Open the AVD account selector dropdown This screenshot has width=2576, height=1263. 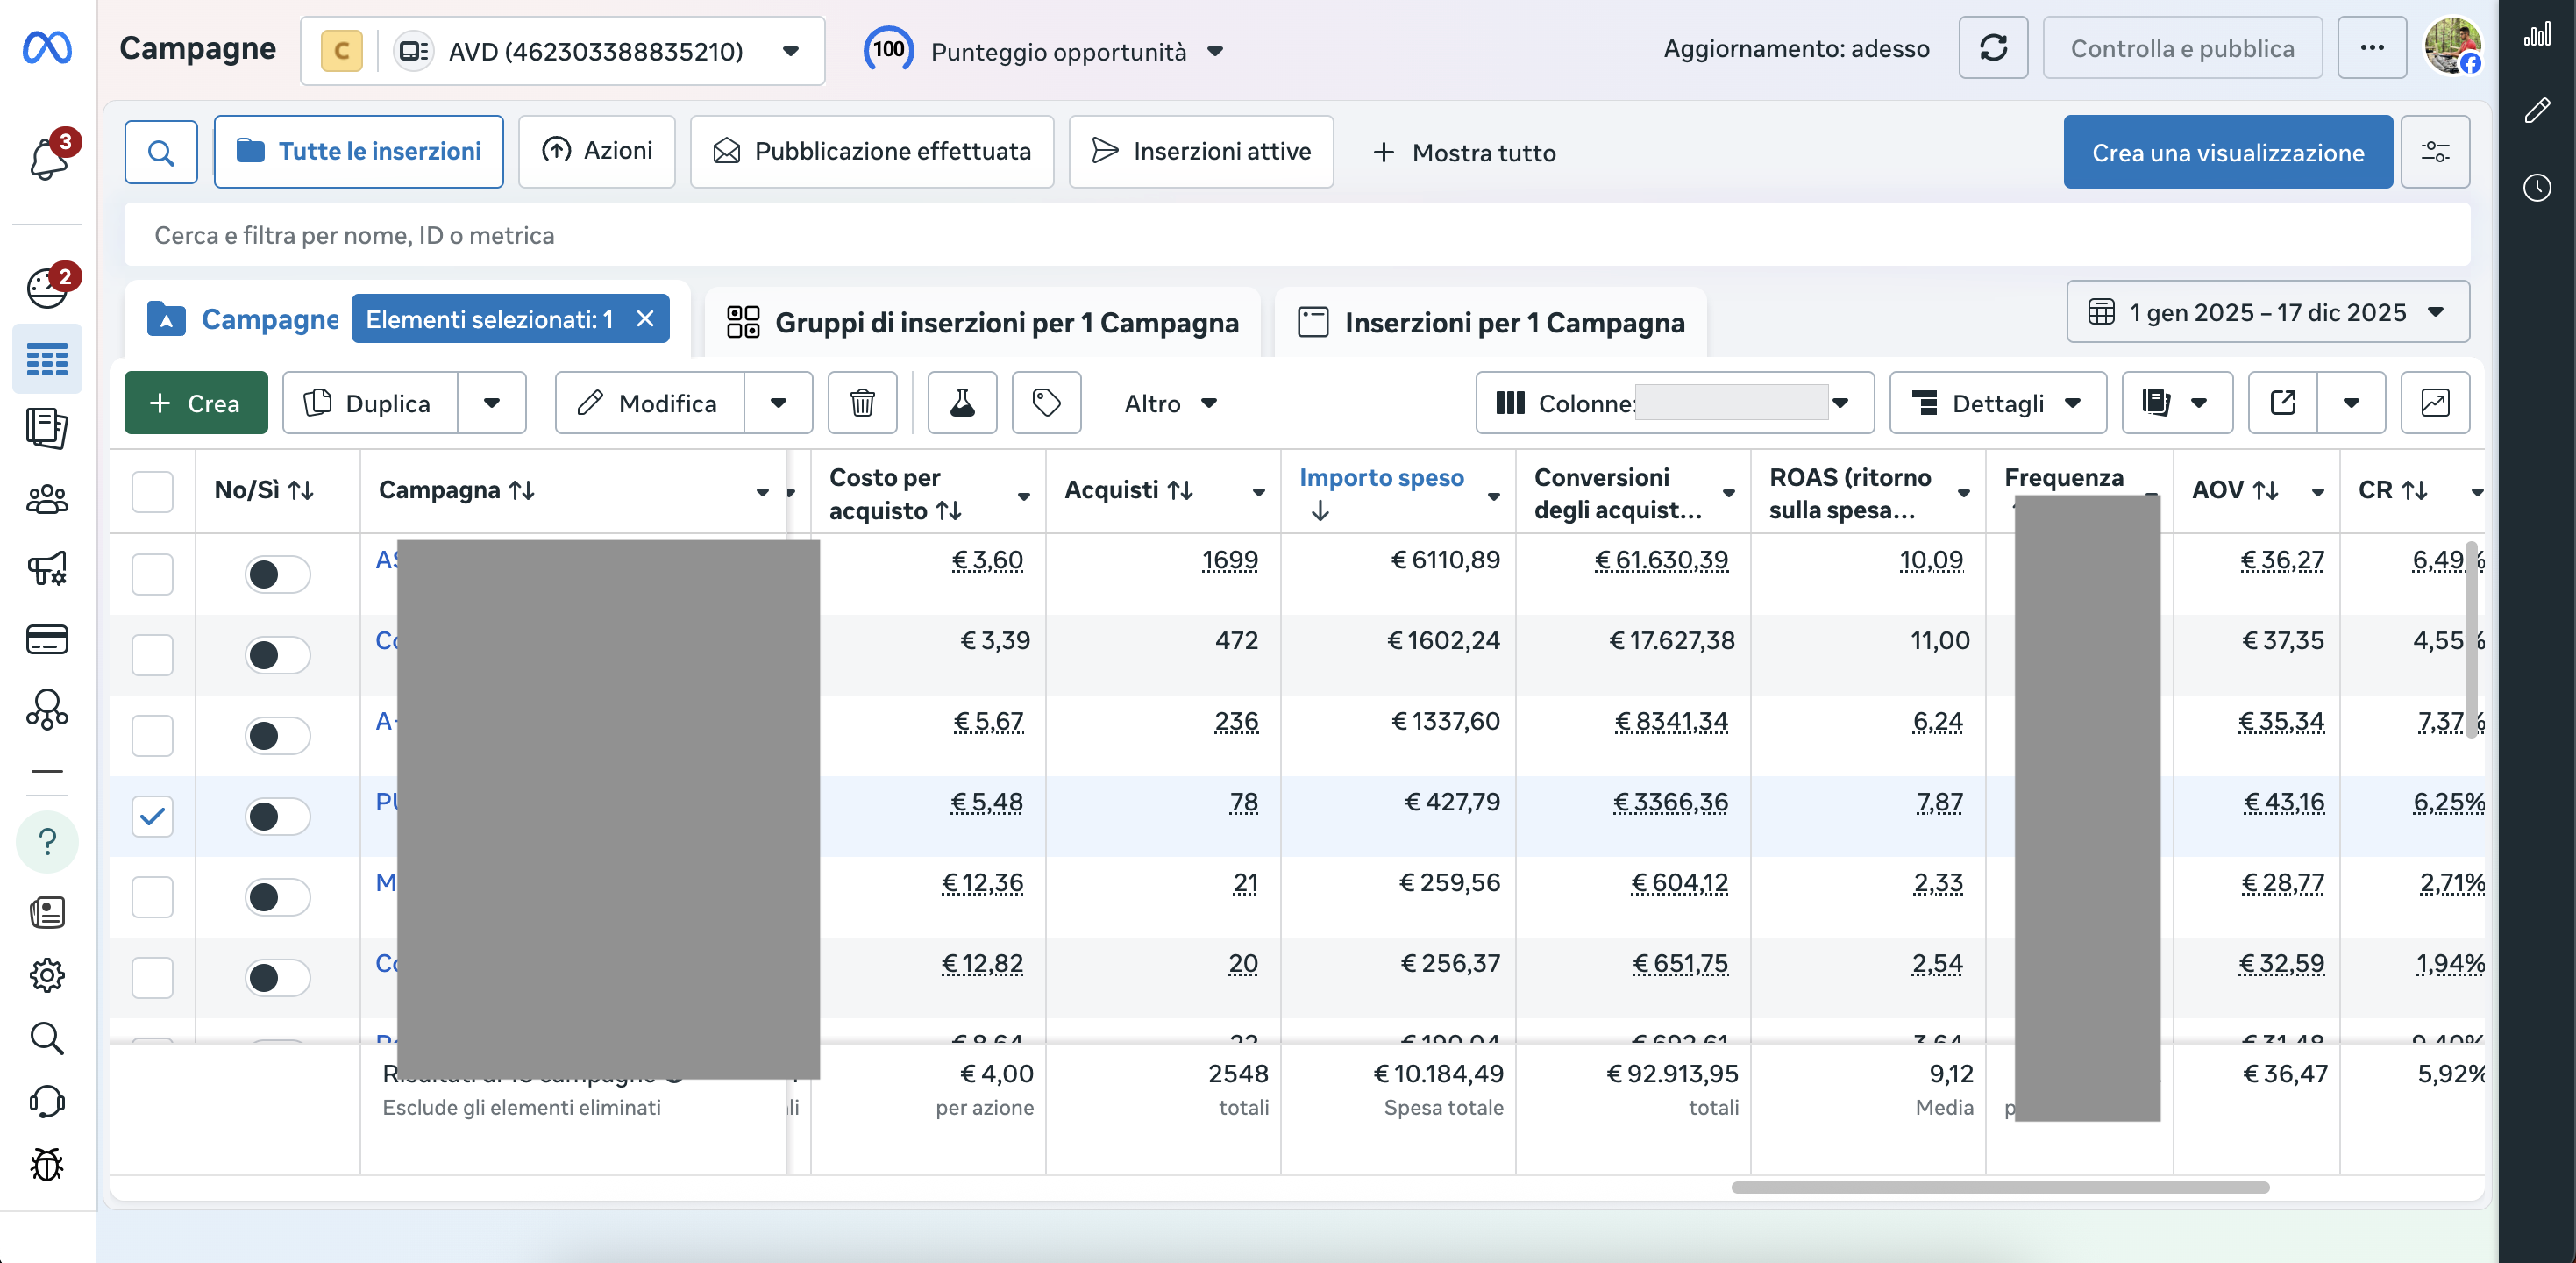click(x=562, y=51)
